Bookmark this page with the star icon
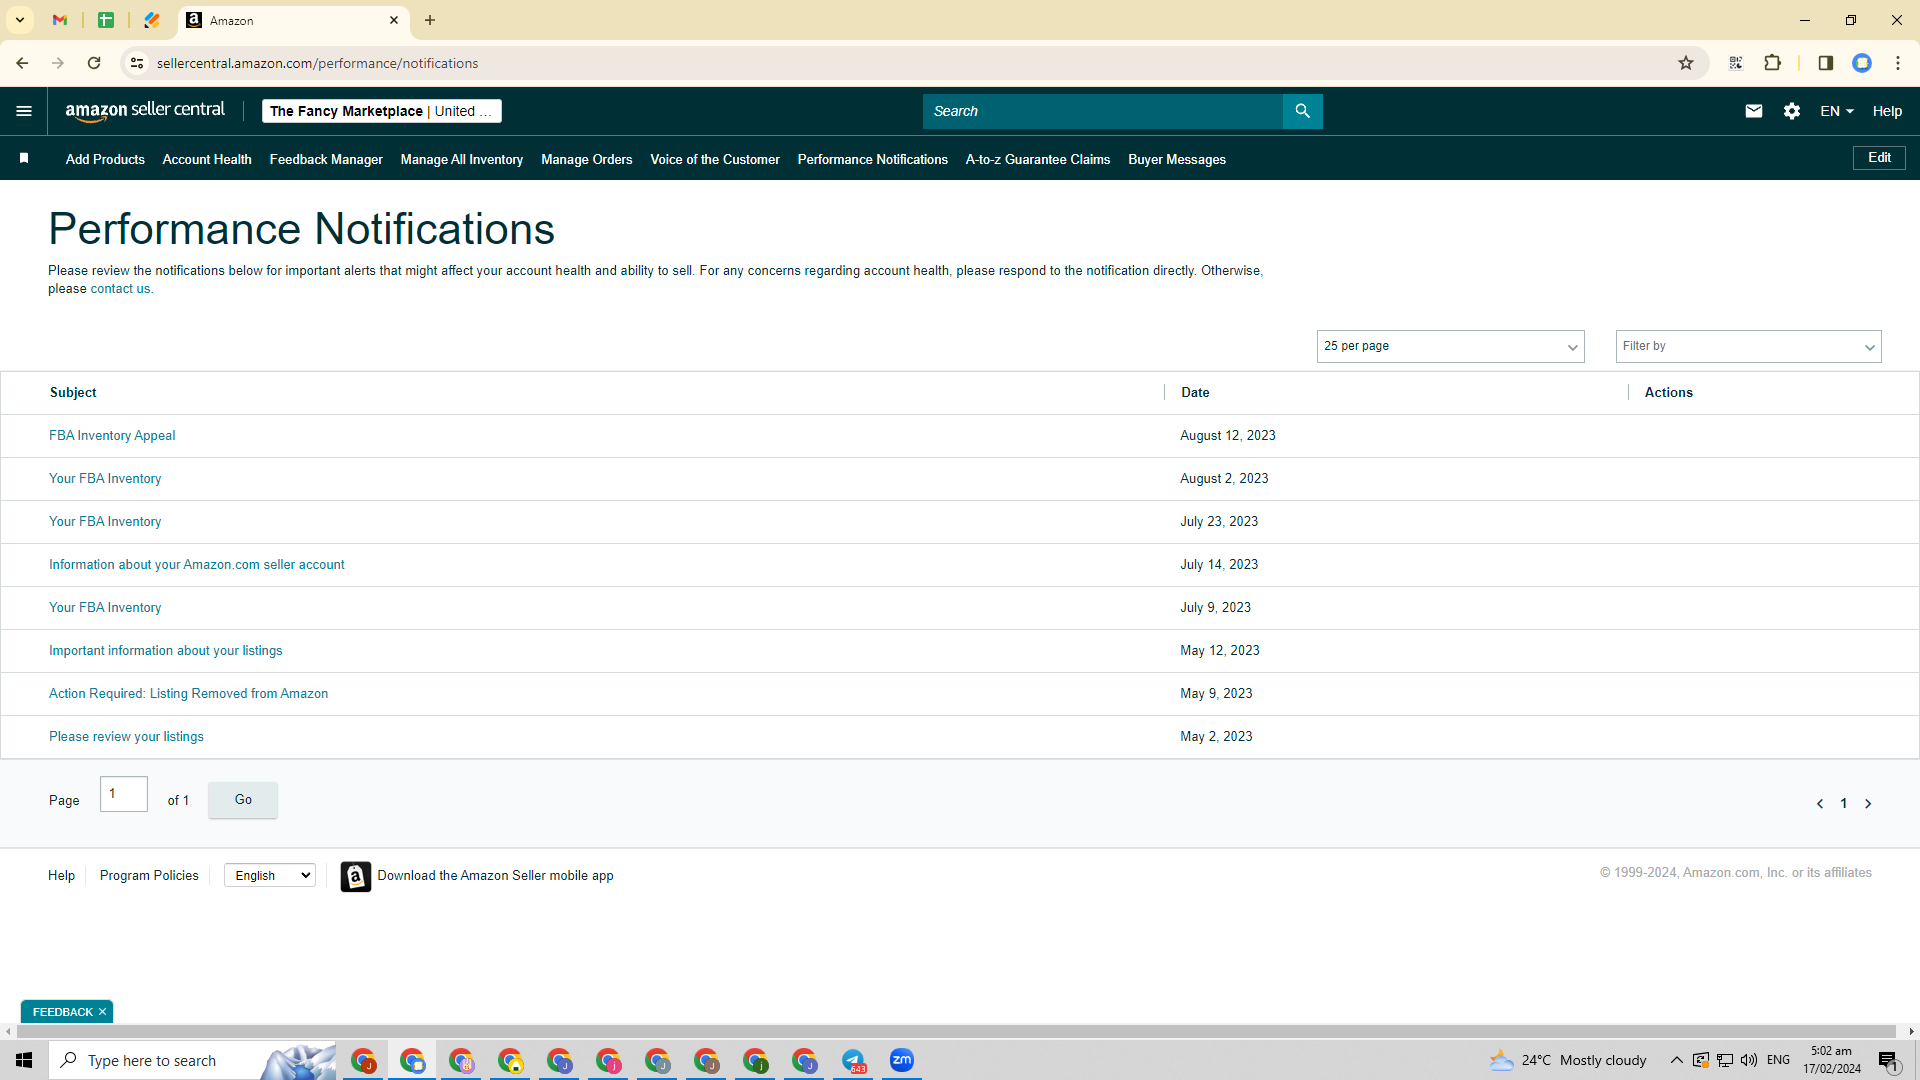The height and width of the screenshot is (1080, 1920). point(1686,63)
